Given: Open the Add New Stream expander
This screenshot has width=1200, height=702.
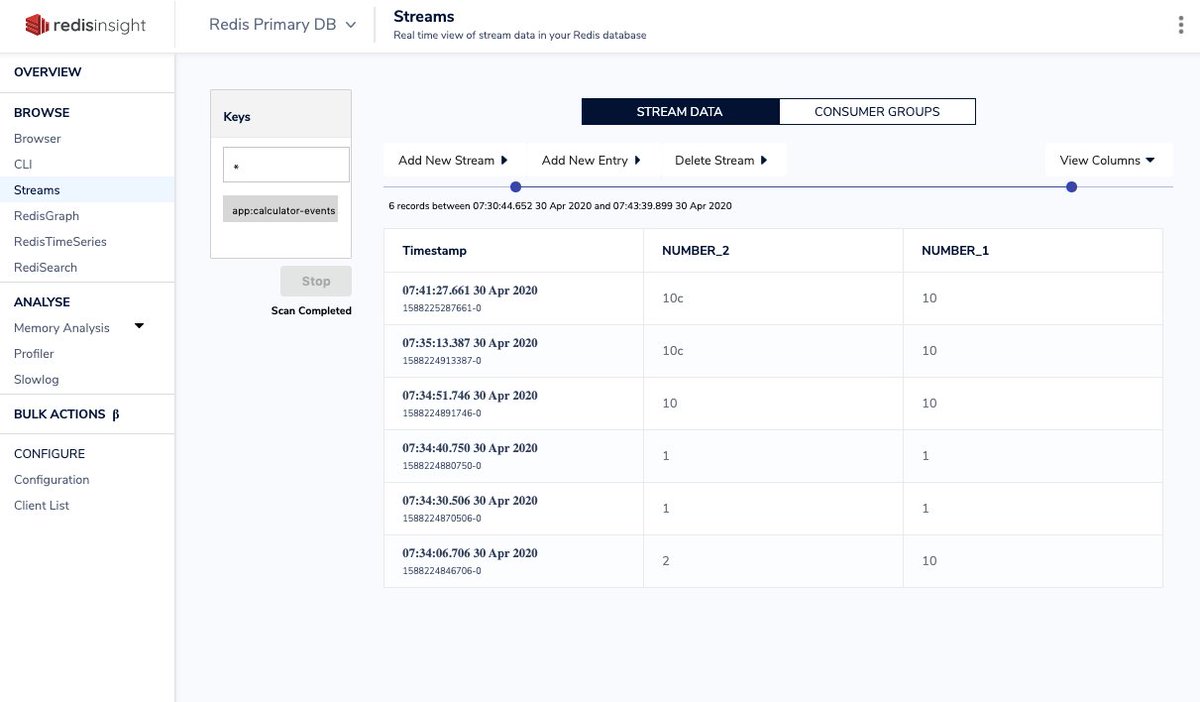Looking at the screenshot, I should click(453, 160).
